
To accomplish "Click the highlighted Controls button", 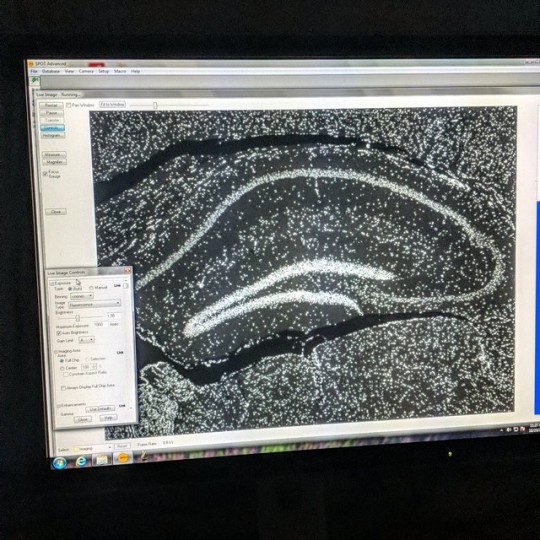I will (x=52, y=128).
